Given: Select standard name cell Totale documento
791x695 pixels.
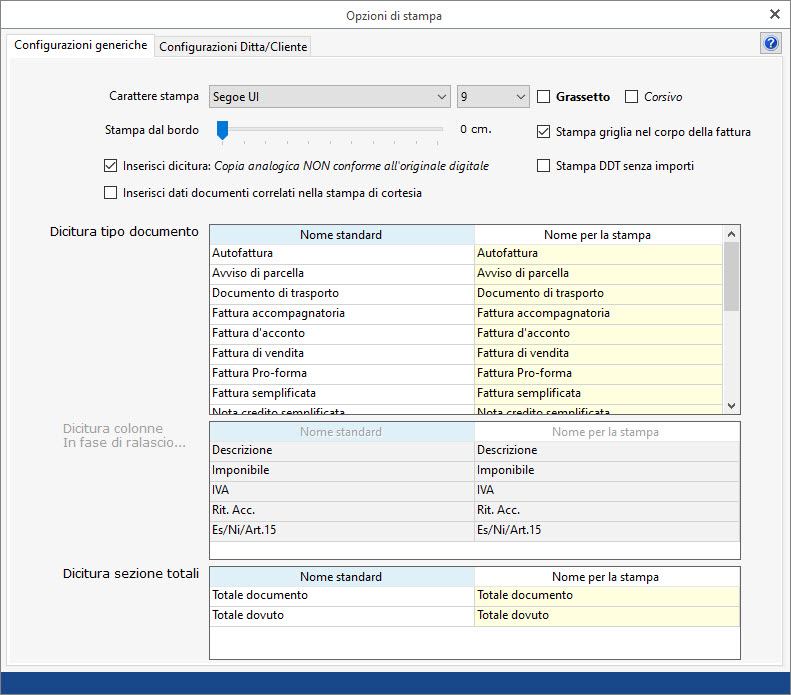Looking at the screenshot, I should 342,595.
